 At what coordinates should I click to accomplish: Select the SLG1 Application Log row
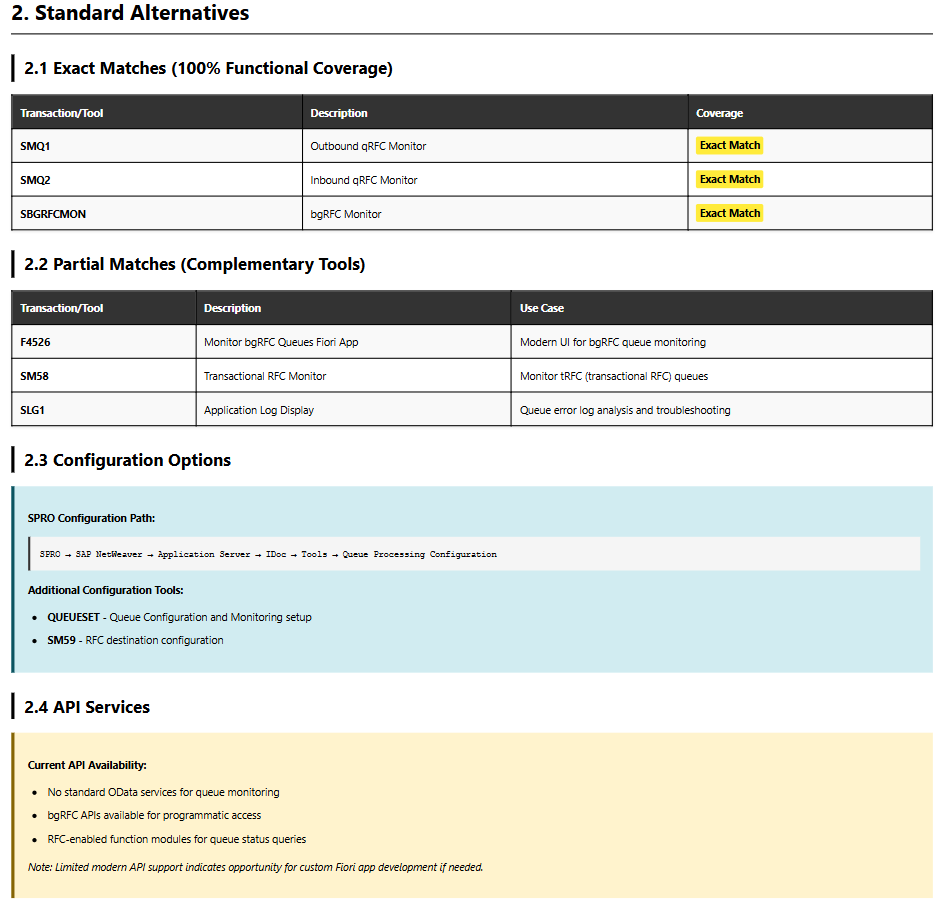[33, 410]
